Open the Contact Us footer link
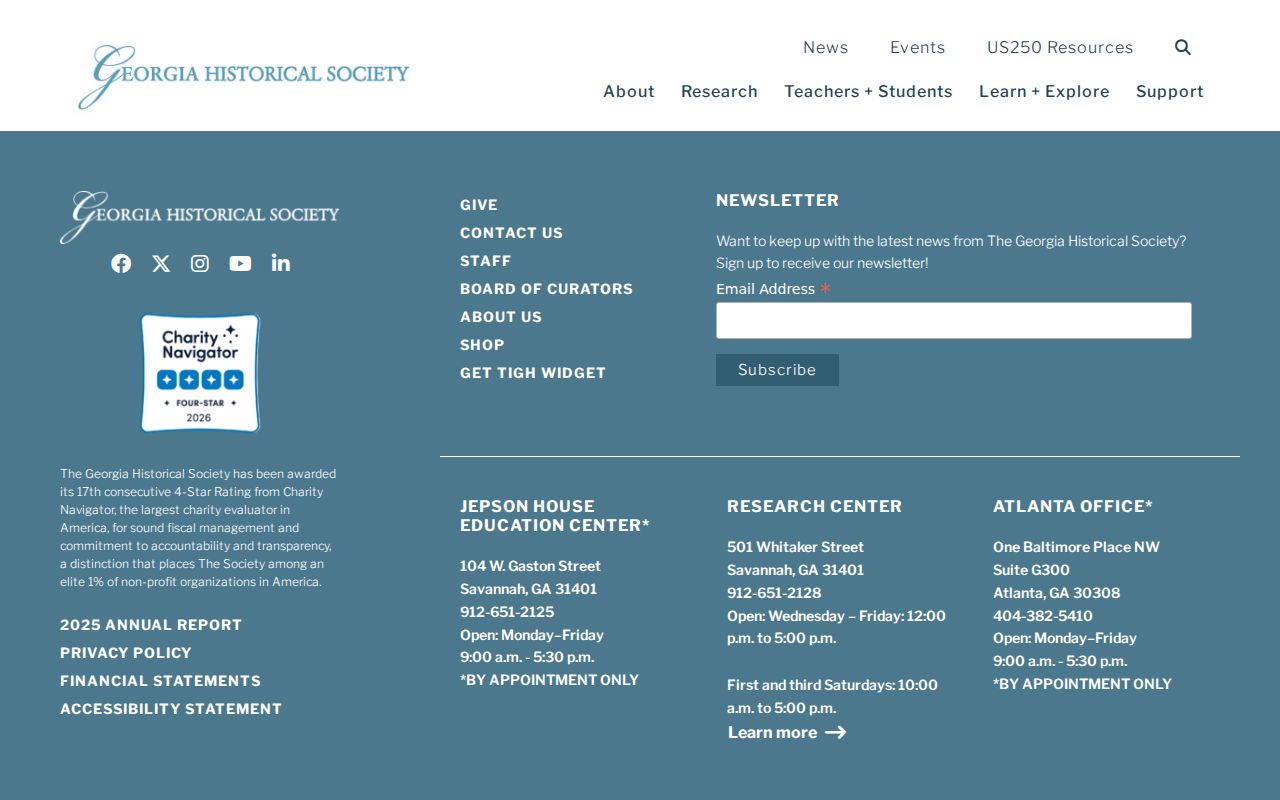1280x800 pixels. point(511,233)
